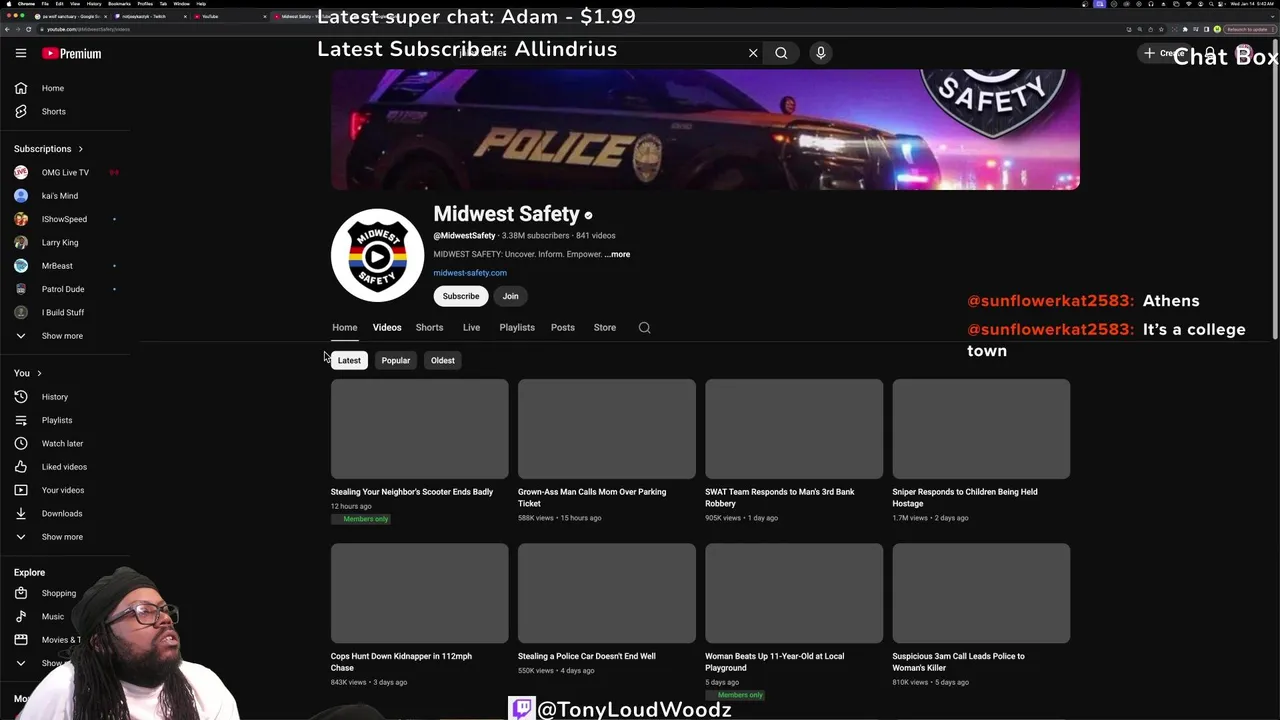Open Chrome History menu in menu bar
Viewport: 1280px width, 720px height.
[x=94, y=4]
